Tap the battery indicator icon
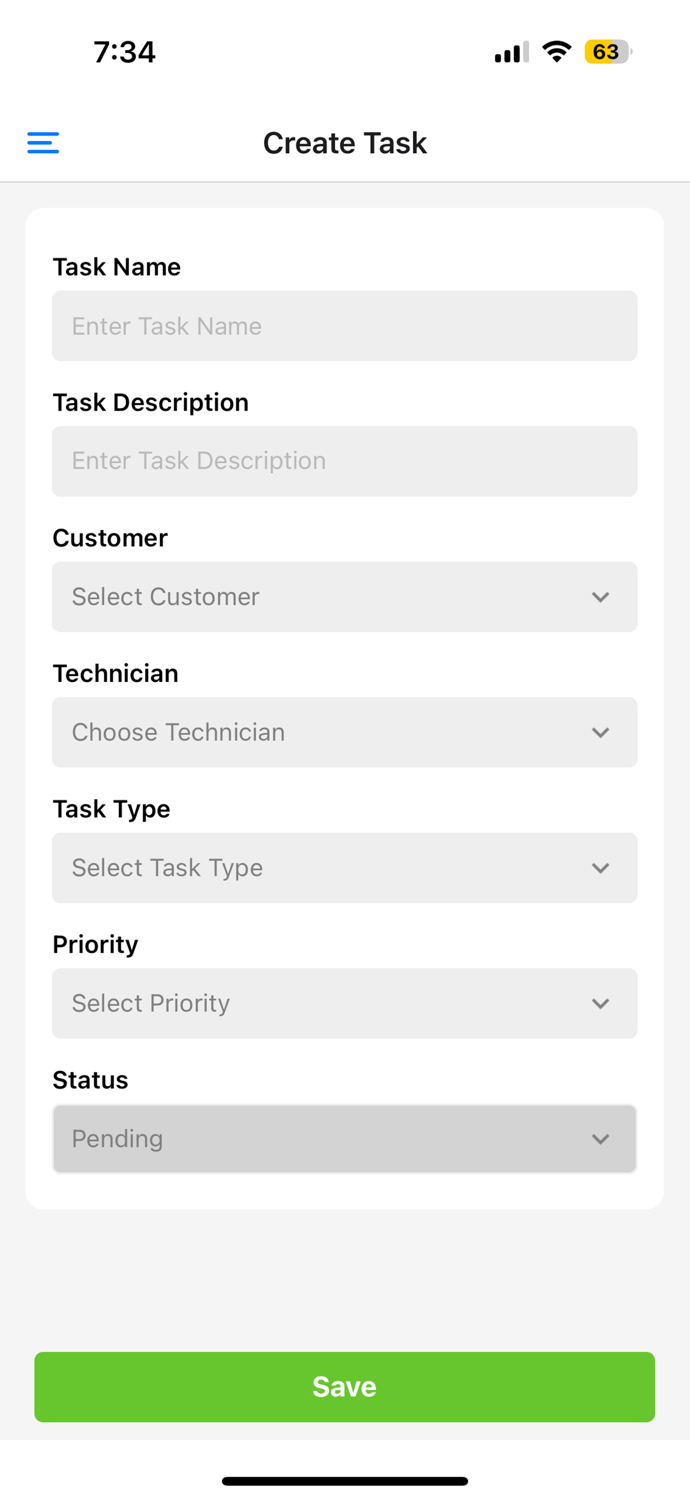The width and height of the screenshot is (690, 1500). click(607, 52)
